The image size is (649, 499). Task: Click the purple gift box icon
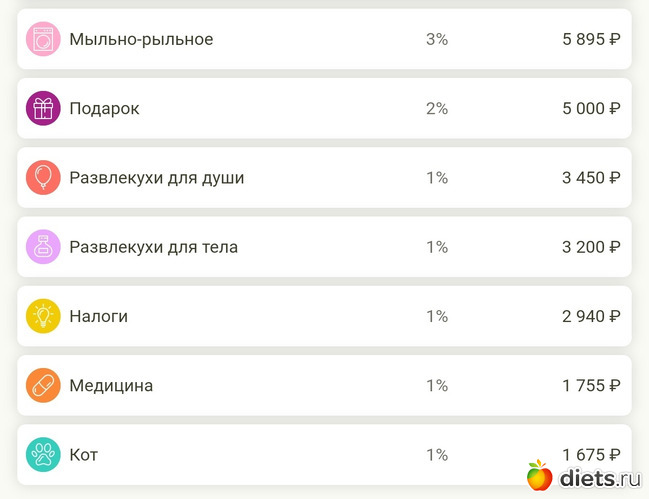[x=43, y=108]
